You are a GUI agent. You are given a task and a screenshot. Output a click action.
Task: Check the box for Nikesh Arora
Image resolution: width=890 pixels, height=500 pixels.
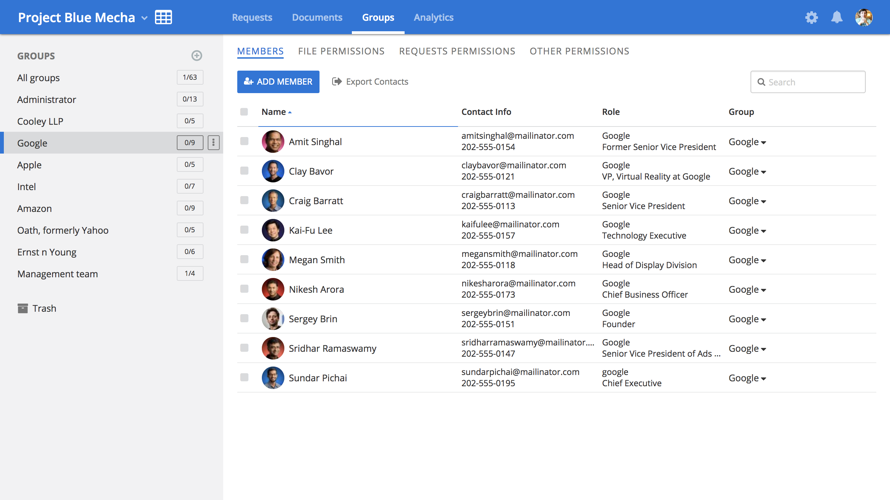point(244,289)
